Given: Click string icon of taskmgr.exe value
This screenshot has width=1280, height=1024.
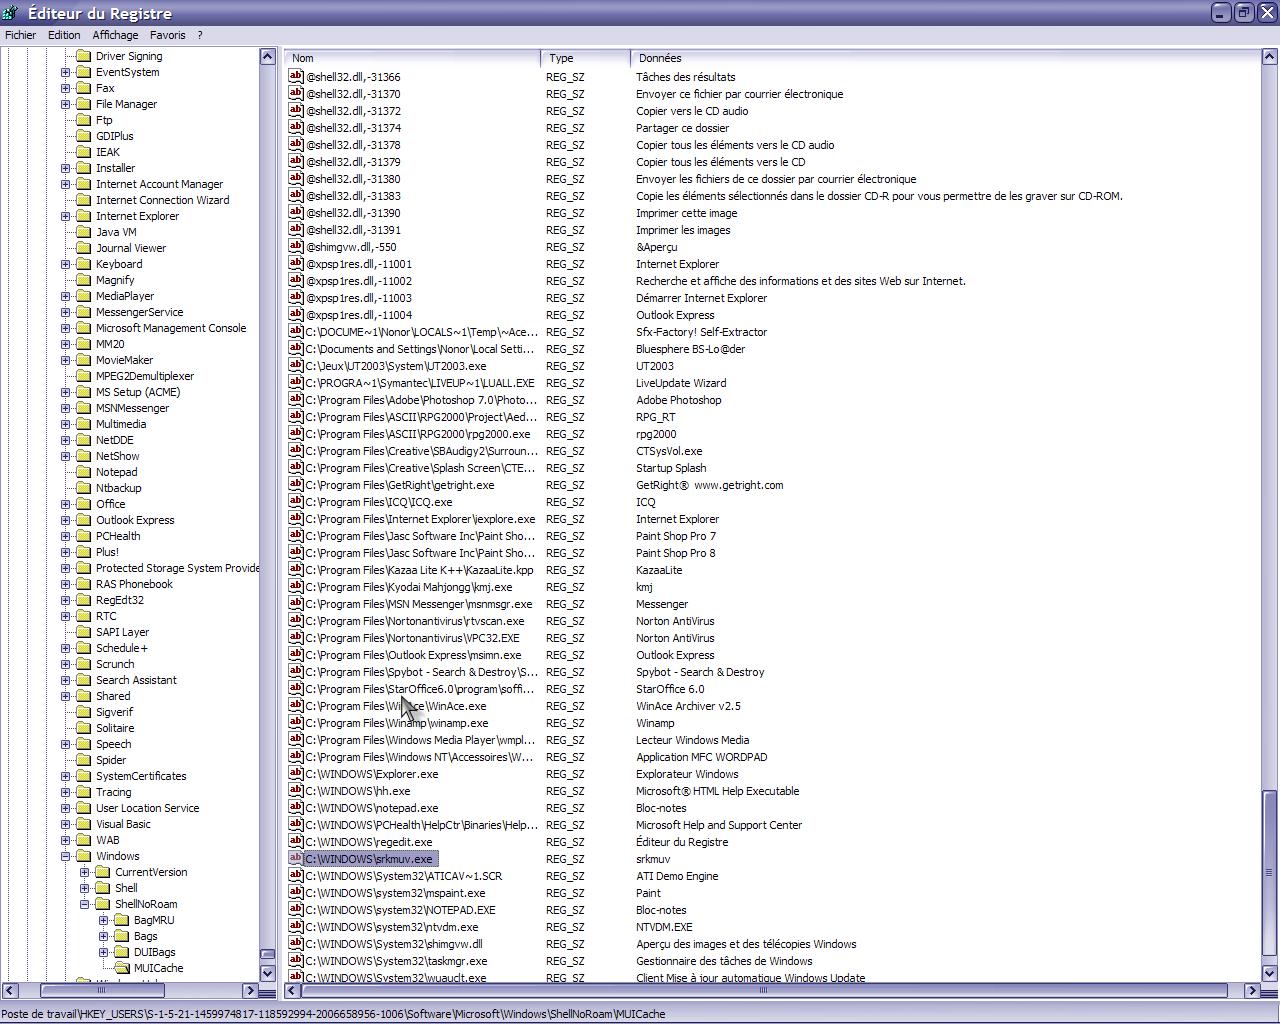Looking at the screenshot, I should click(x=296, y=961).
